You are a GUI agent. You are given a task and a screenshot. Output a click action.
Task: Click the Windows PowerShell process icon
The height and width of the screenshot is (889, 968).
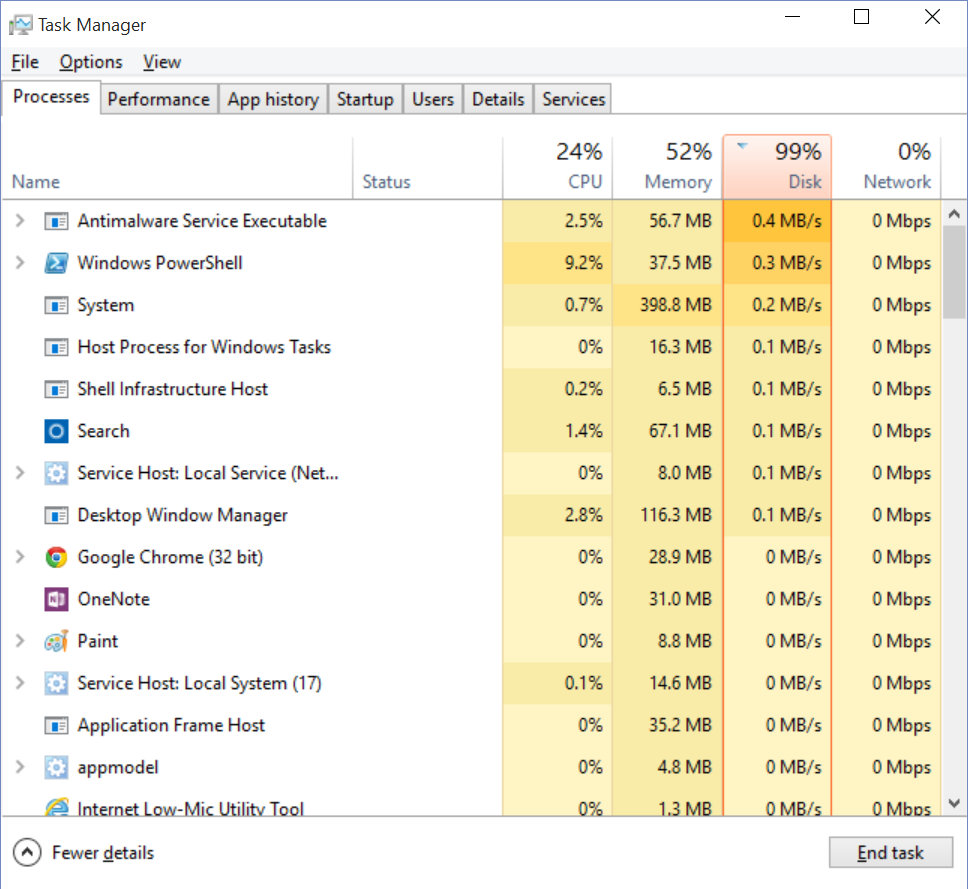click(56, 263)
